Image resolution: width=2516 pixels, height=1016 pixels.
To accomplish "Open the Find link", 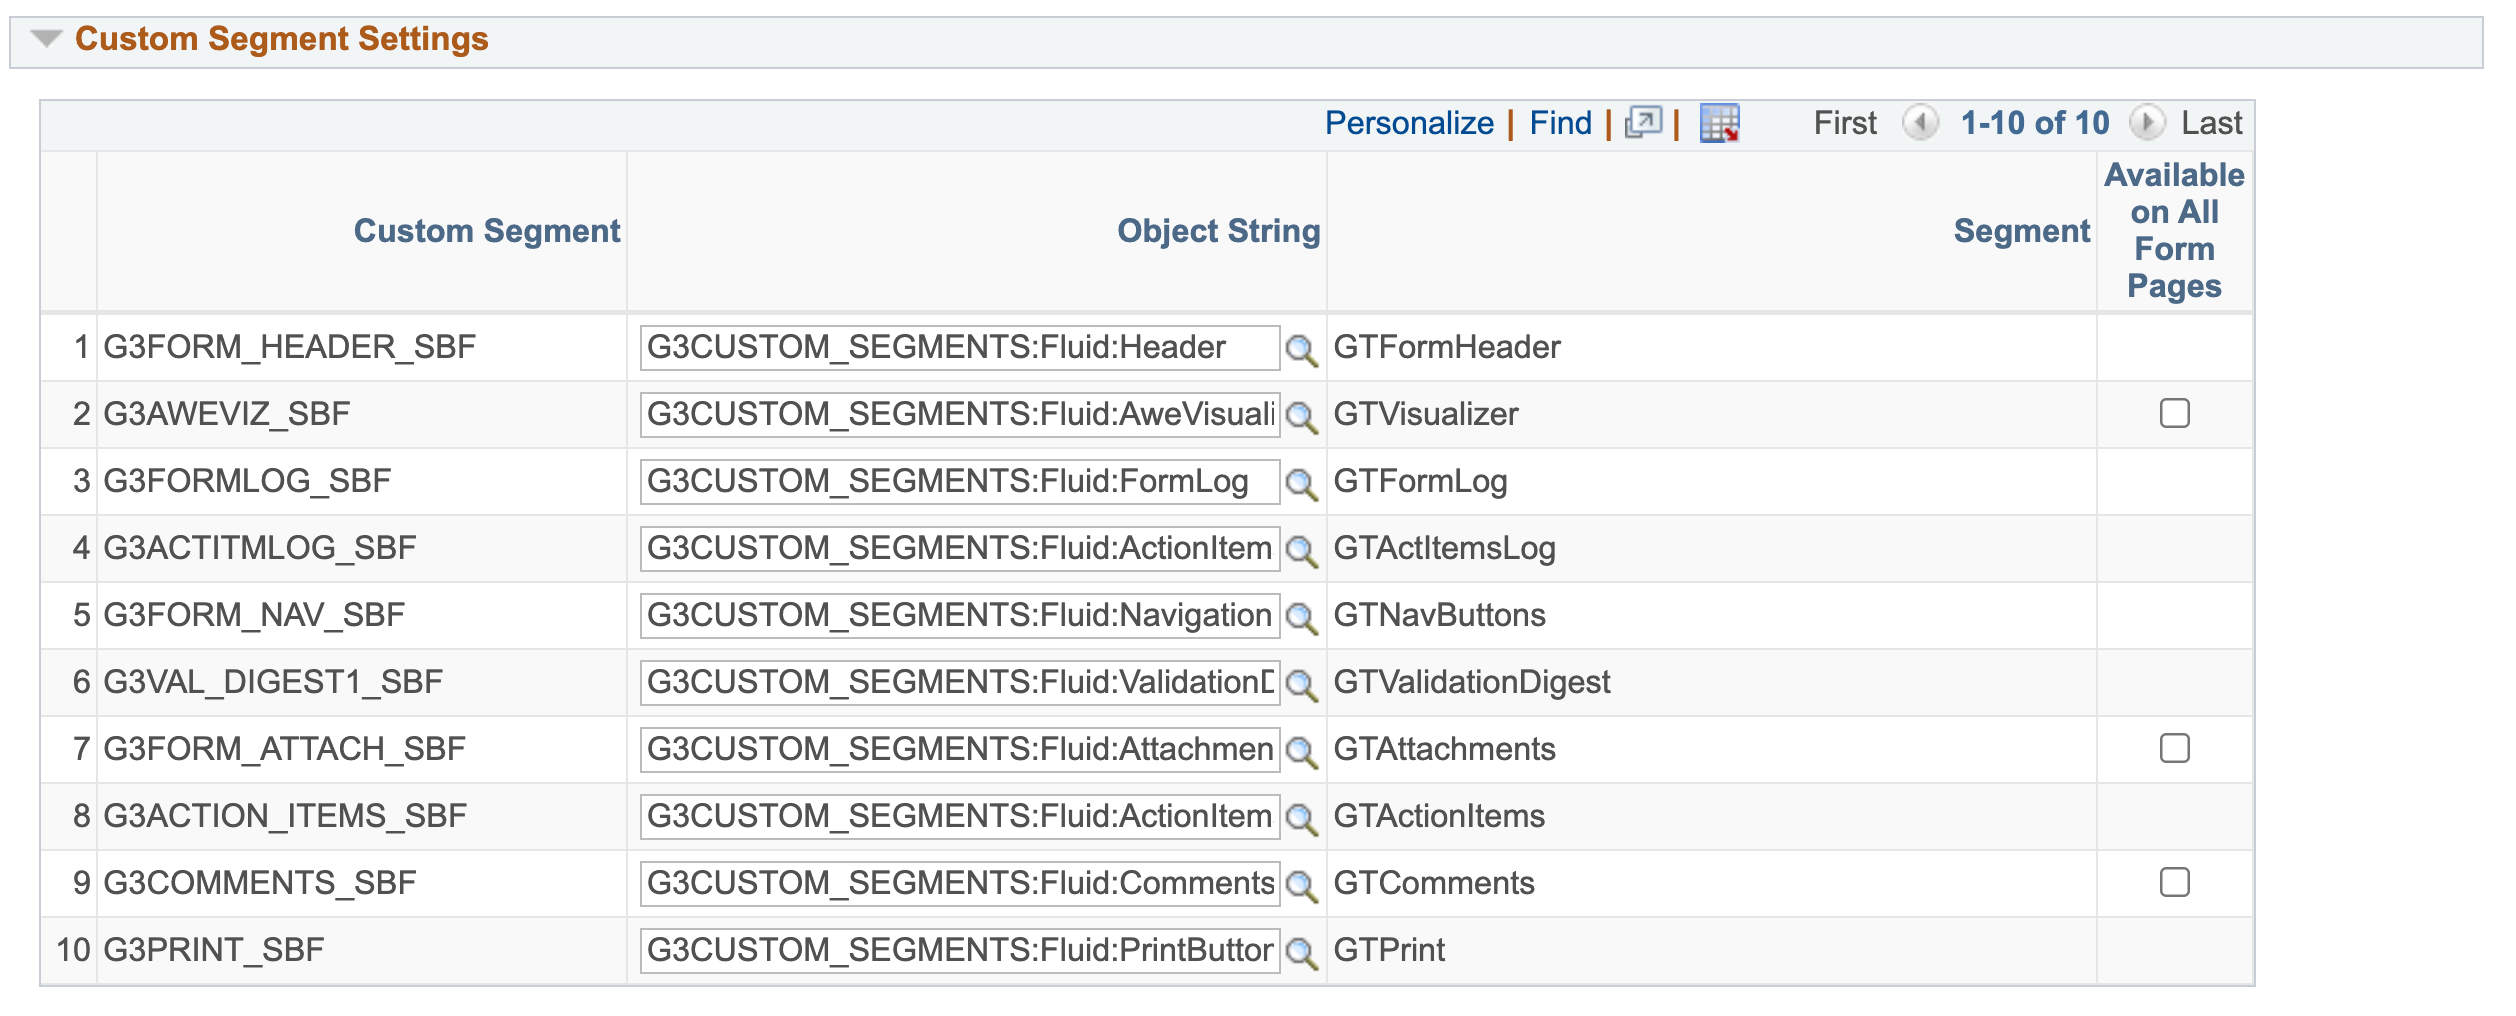I will click(x=1560, y=123).
